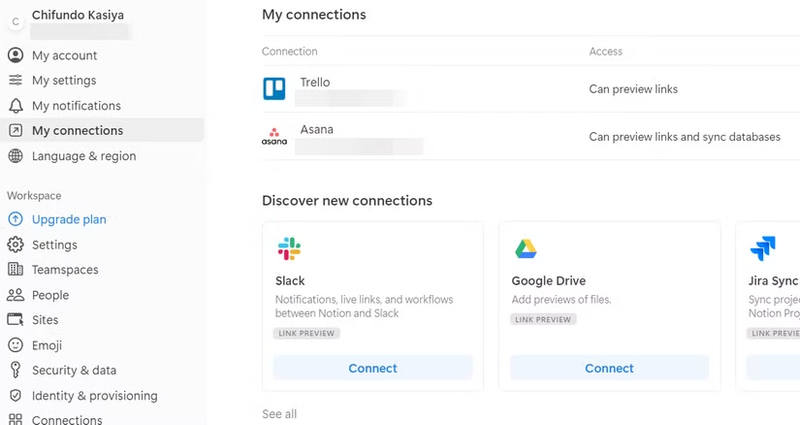
Task: Open My settings page
Action: 64,80
